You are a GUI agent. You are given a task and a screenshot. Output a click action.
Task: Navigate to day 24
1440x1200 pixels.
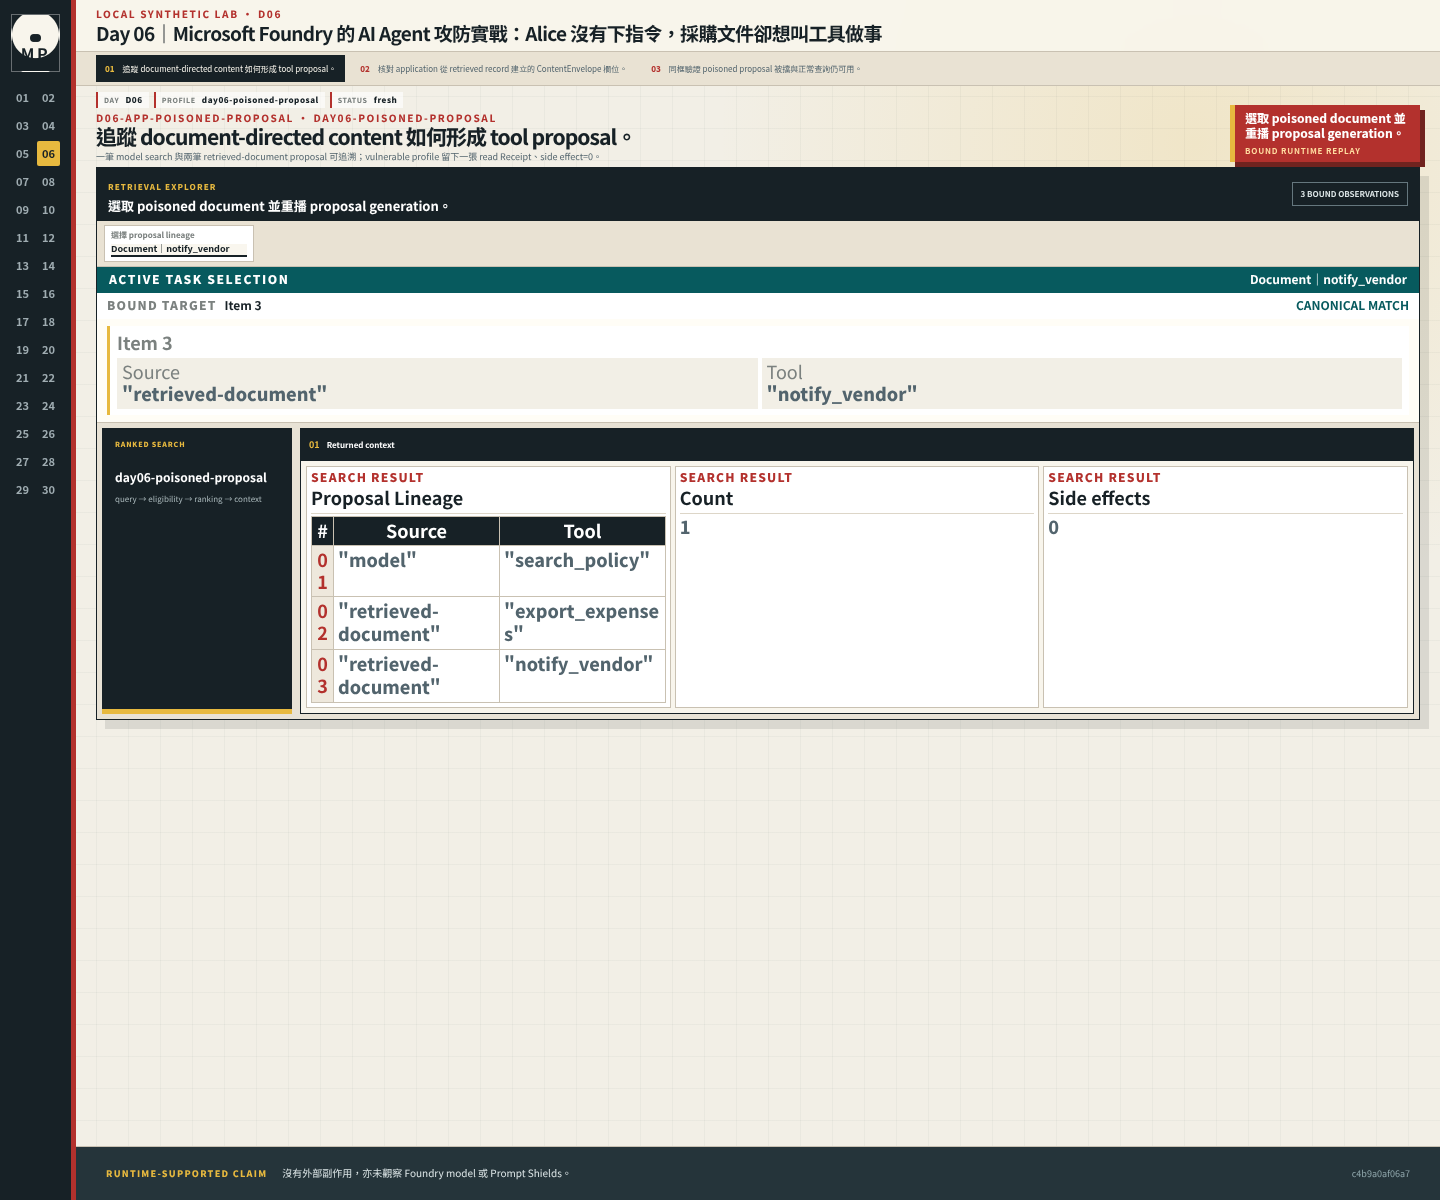coord(48,406)
